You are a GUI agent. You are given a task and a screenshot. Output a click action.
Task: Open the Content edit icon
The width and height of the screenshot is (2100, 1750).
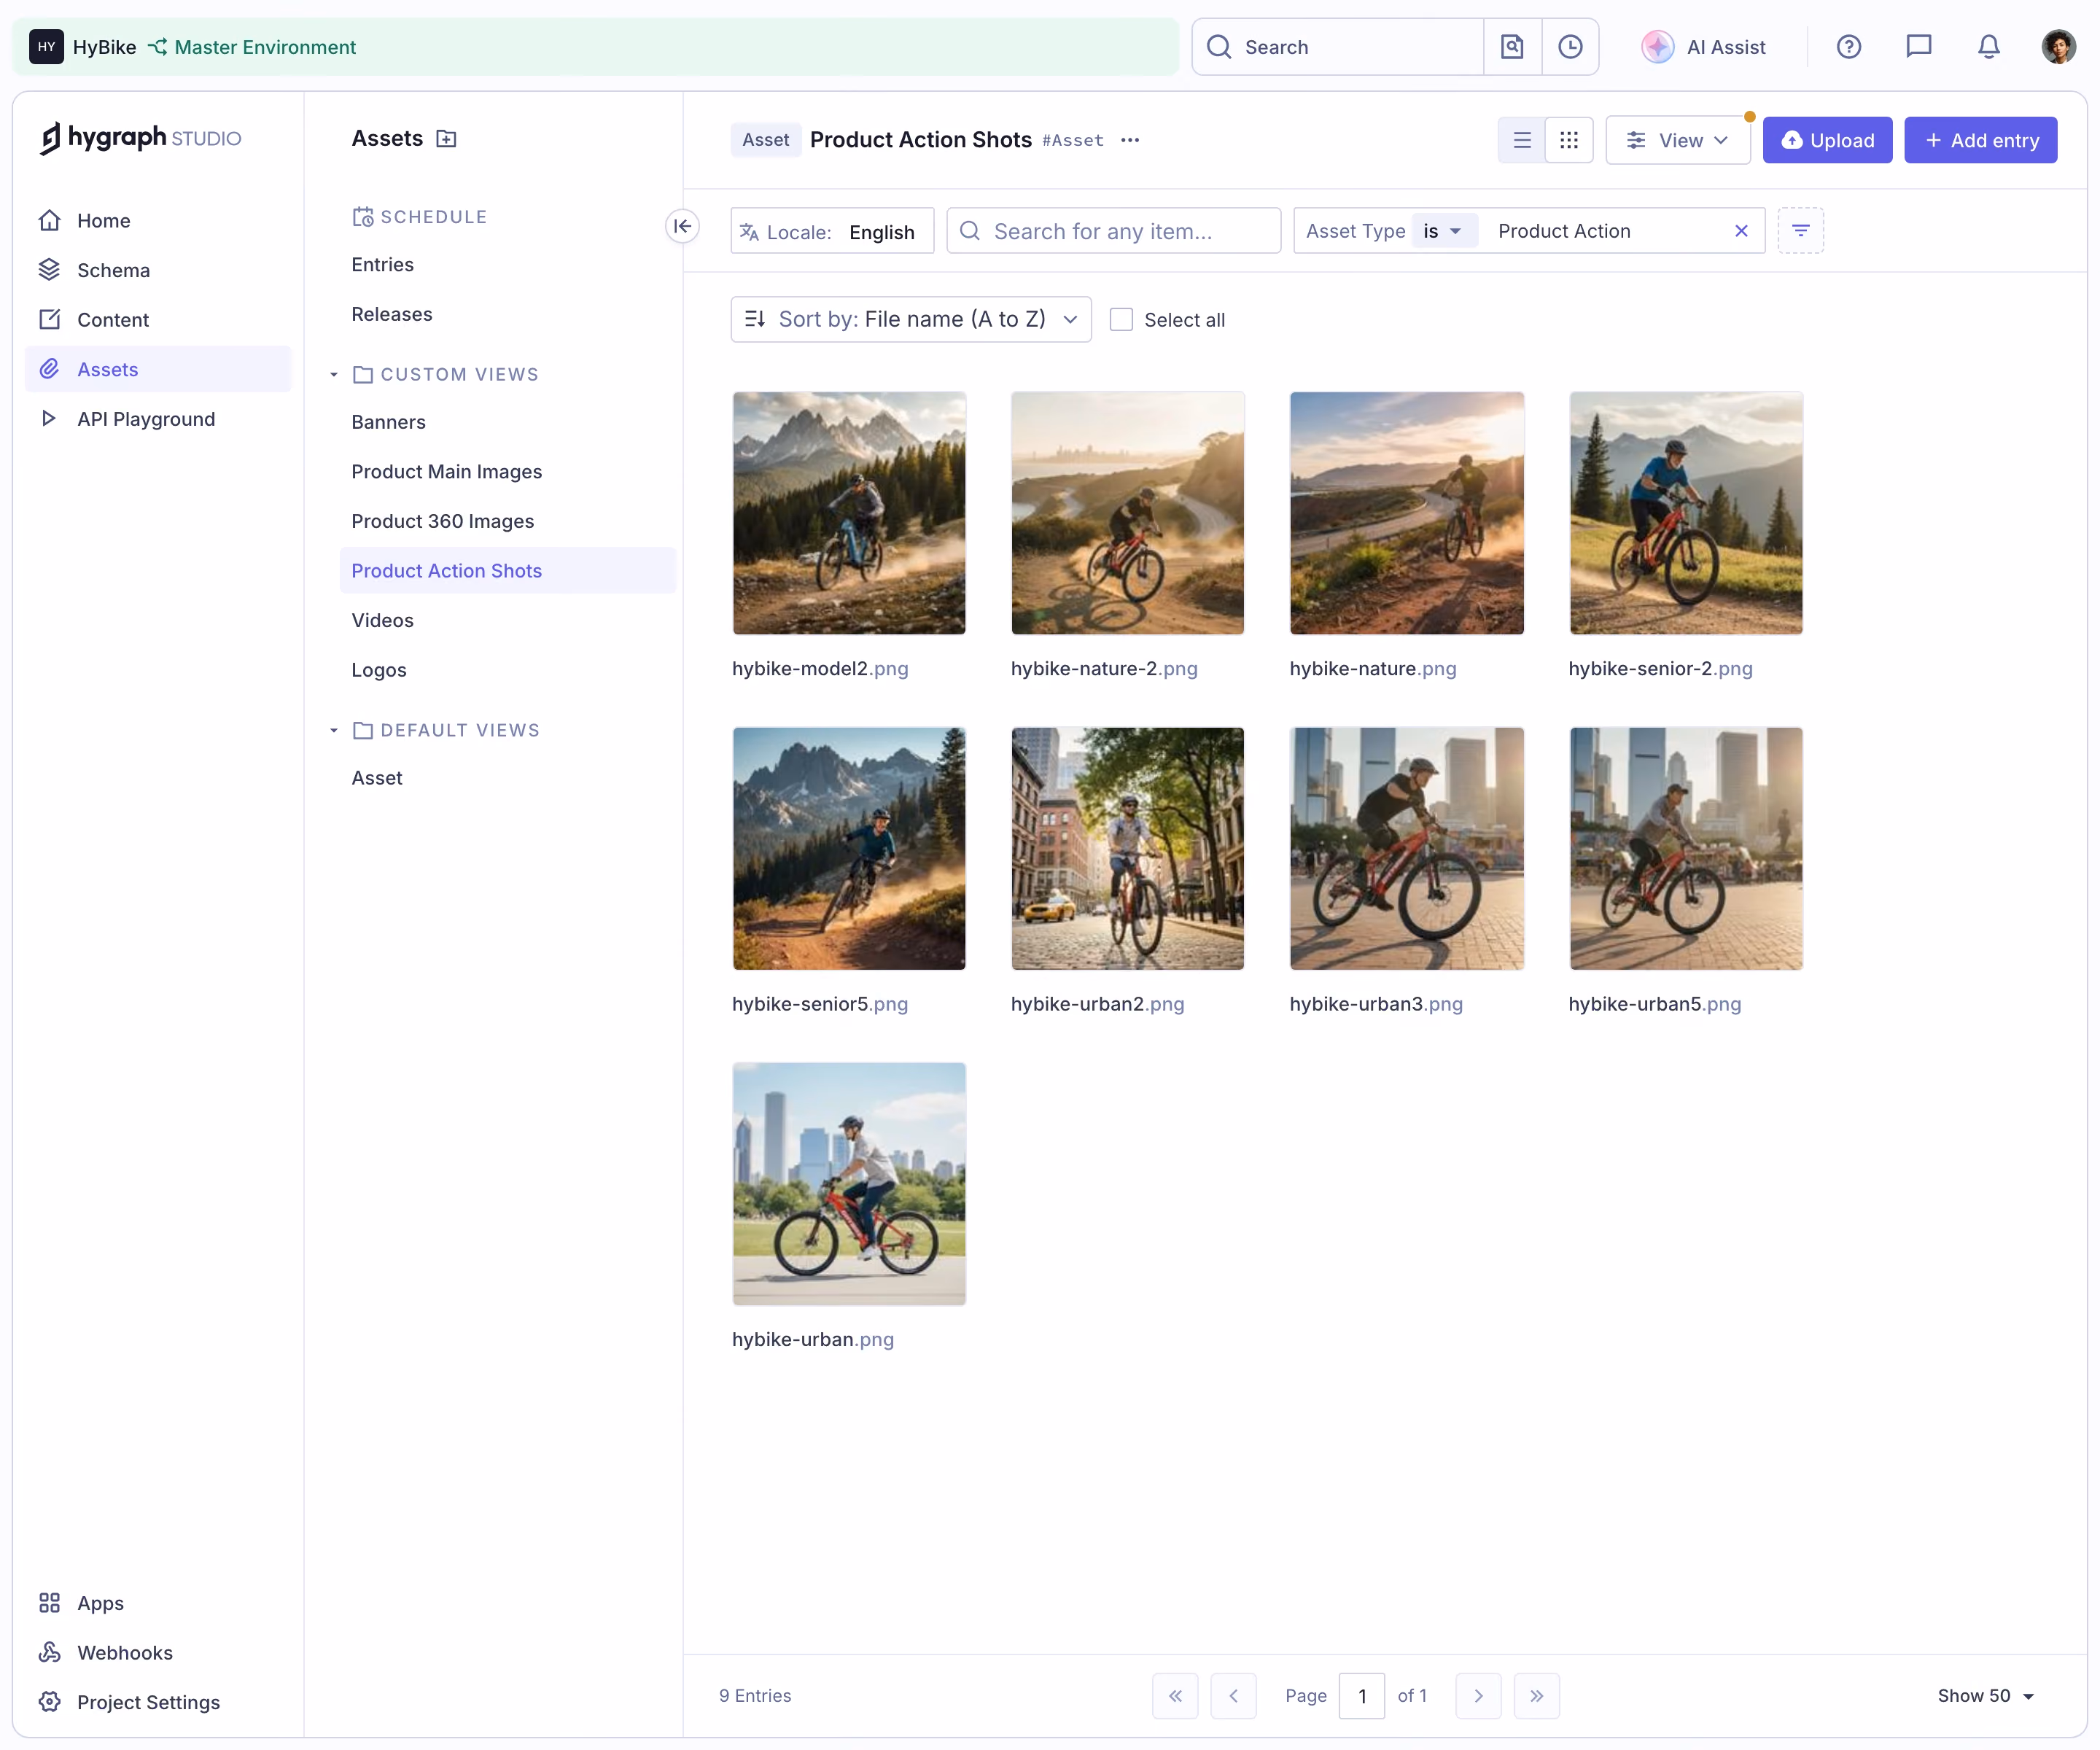coord(49,319)
